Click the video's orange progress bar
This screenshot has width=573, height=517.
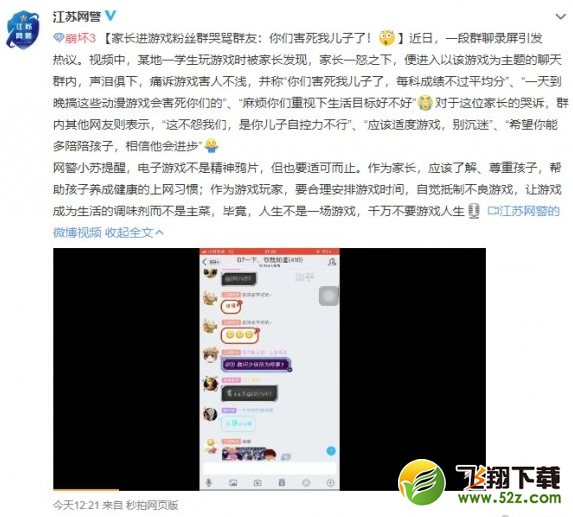(86, 489)
